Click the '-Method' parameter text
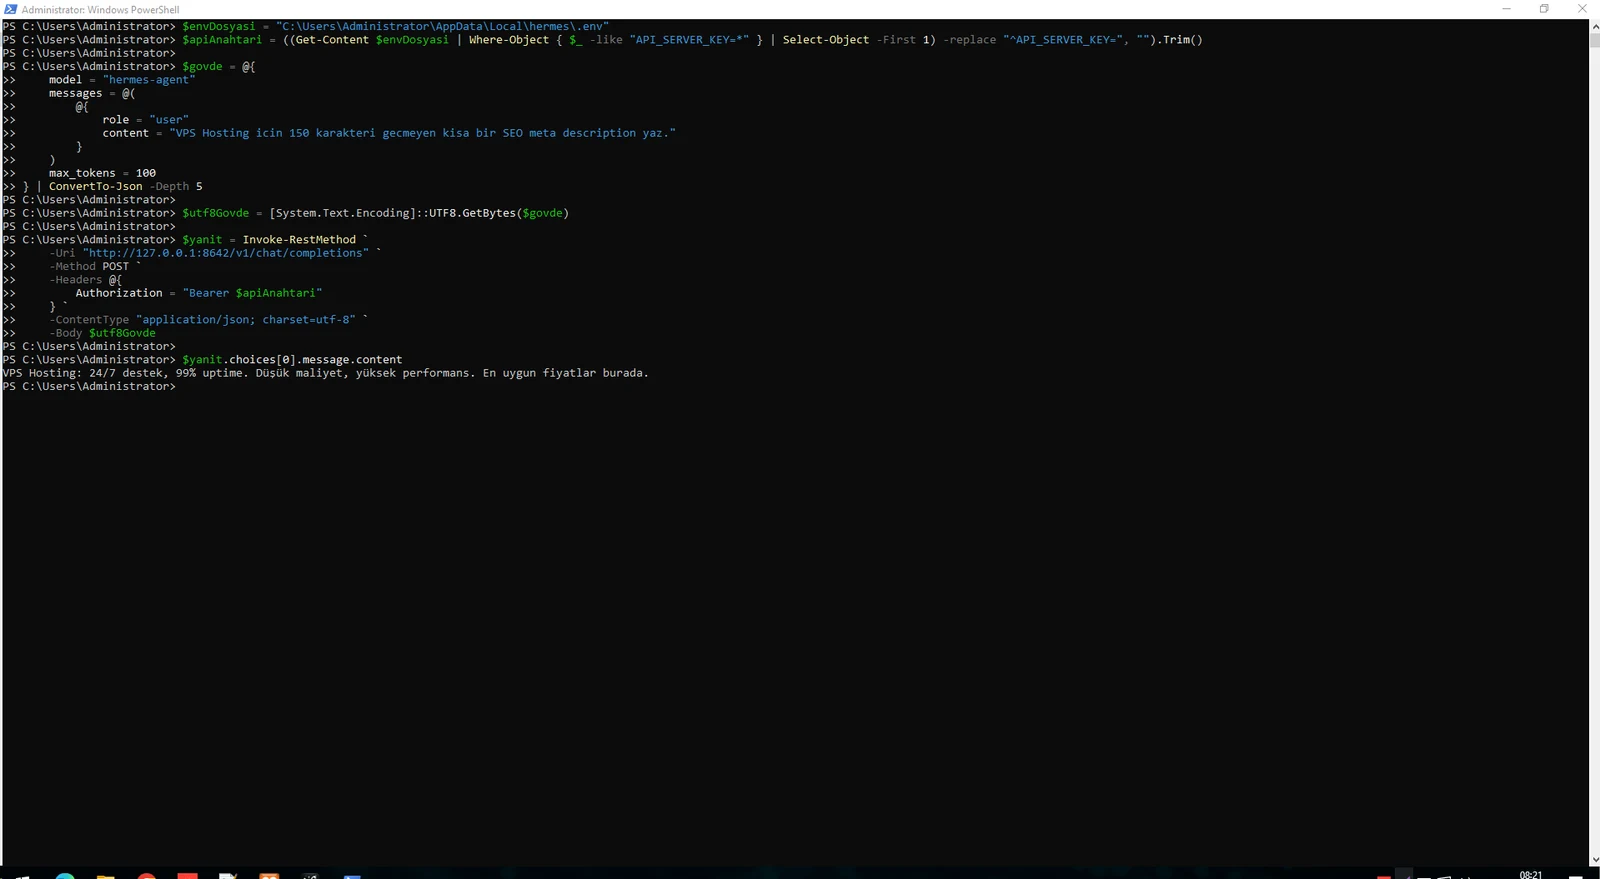Screen dimensions: 1600x879 (72, 266)
